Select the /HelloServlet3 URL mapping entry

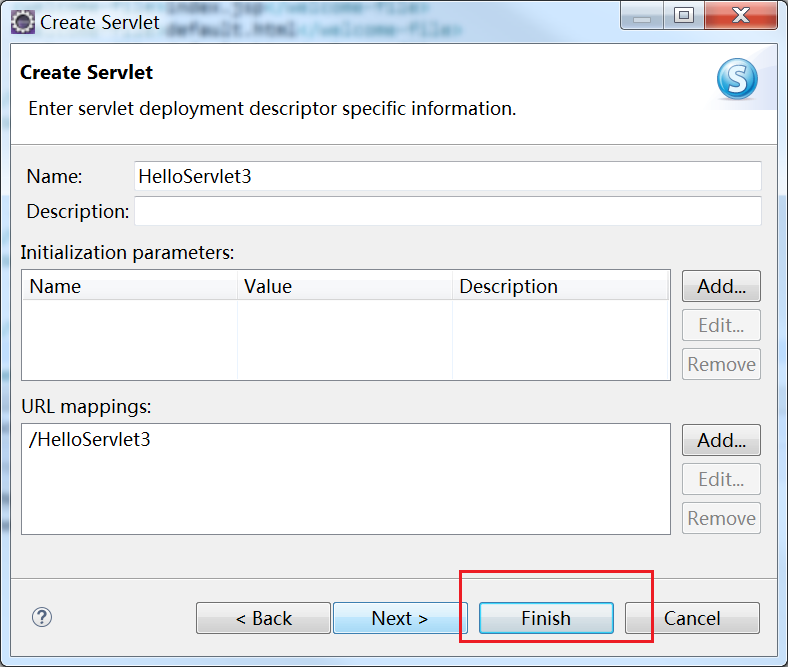(89, 439)
